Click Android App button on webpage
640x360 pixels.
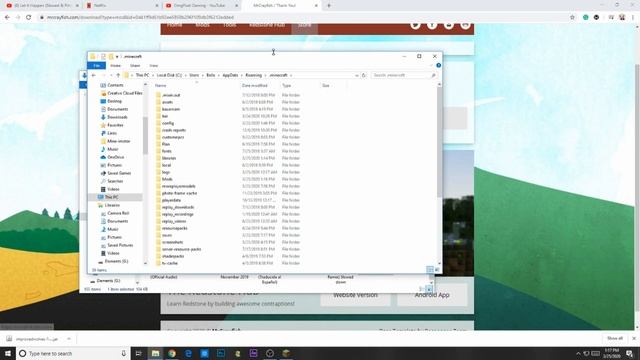click(x=432, y=295)
